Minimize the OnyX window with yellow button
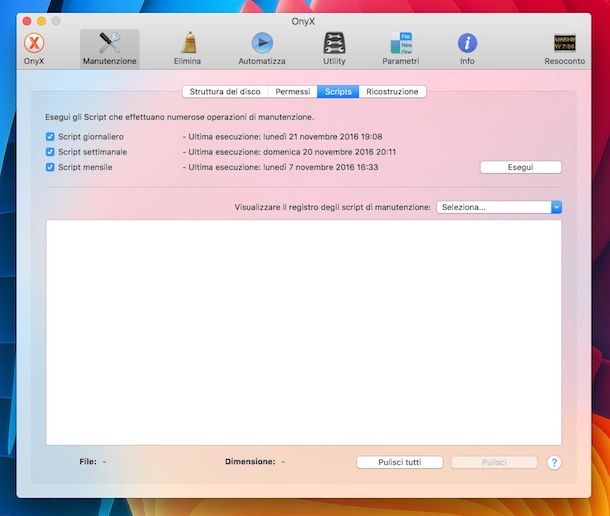 pyautogui.click(x=42, y=21)
